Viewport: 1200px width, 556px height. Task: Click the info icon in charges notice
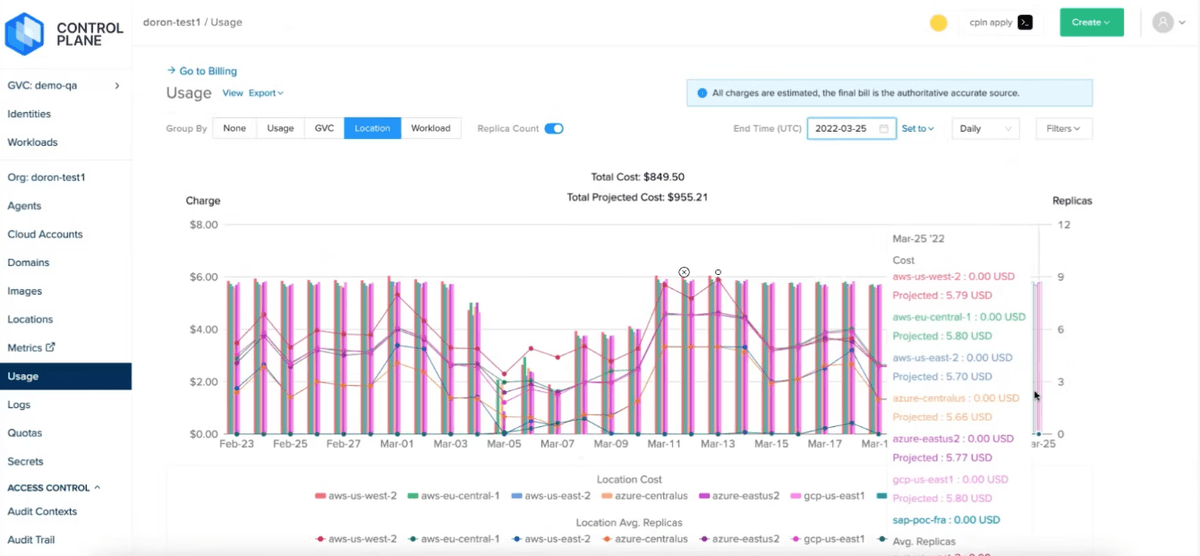coord(702,93)
